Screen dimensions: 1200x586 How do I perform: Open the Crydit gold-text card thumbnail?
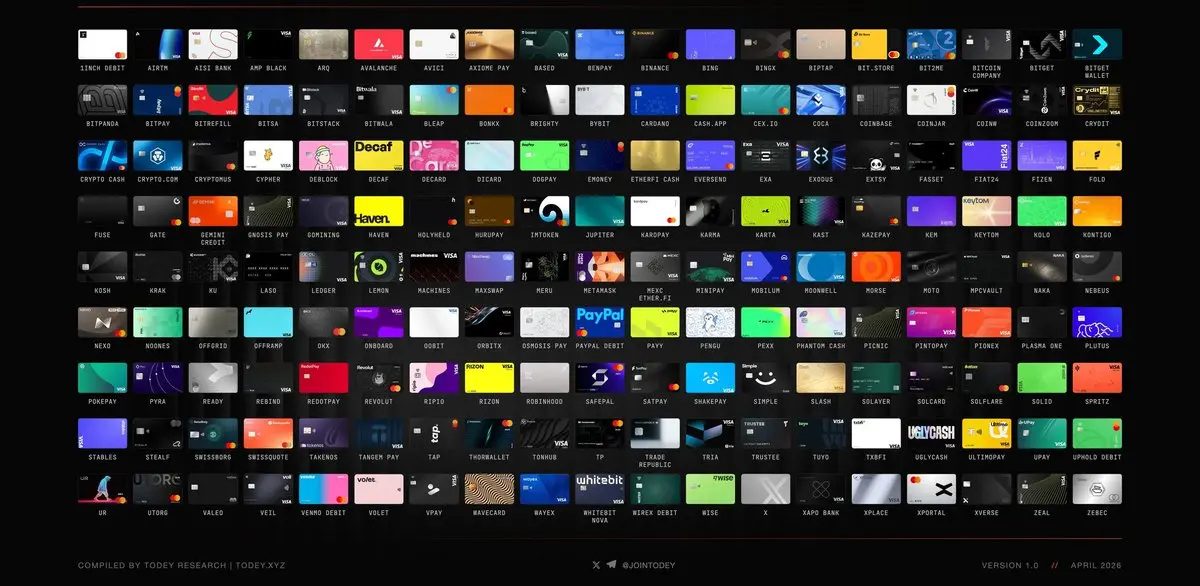coord(1097,100)
